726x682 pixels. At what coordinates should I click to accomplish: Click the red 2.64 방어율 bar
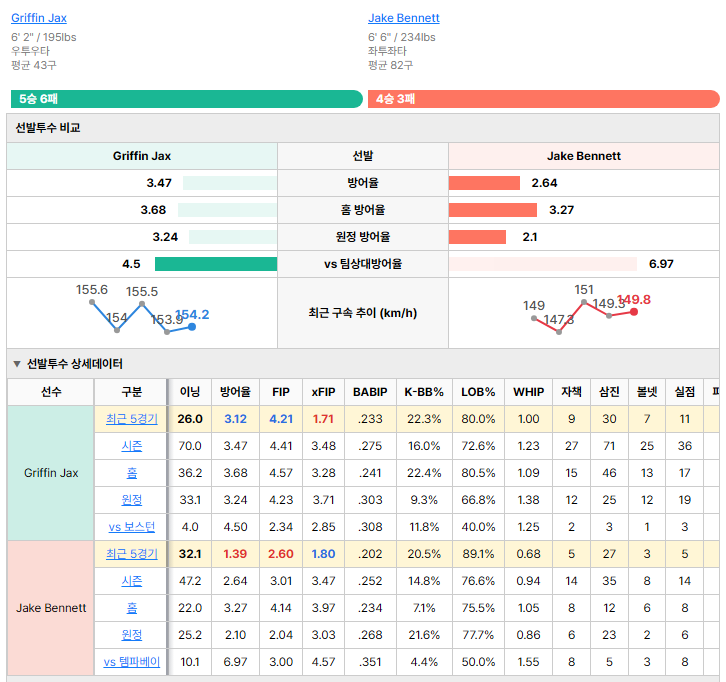pos(484,183)
